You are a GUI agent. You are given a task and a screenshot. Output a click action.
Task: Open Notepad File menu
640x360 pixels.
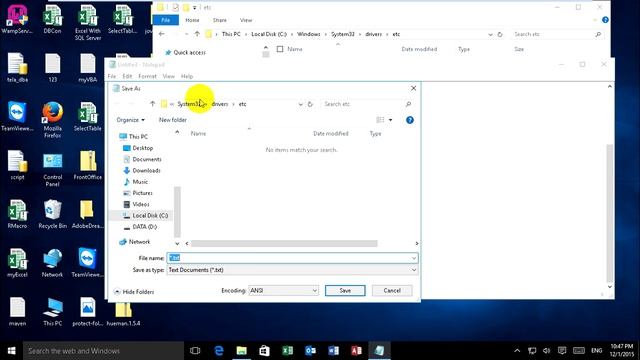(x=112, y=76)
